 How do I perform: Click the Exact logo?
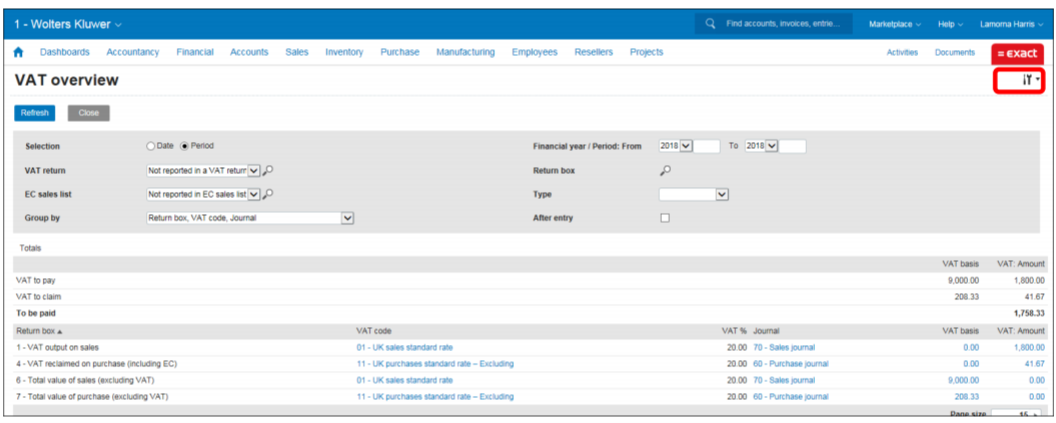(1017, 53)
